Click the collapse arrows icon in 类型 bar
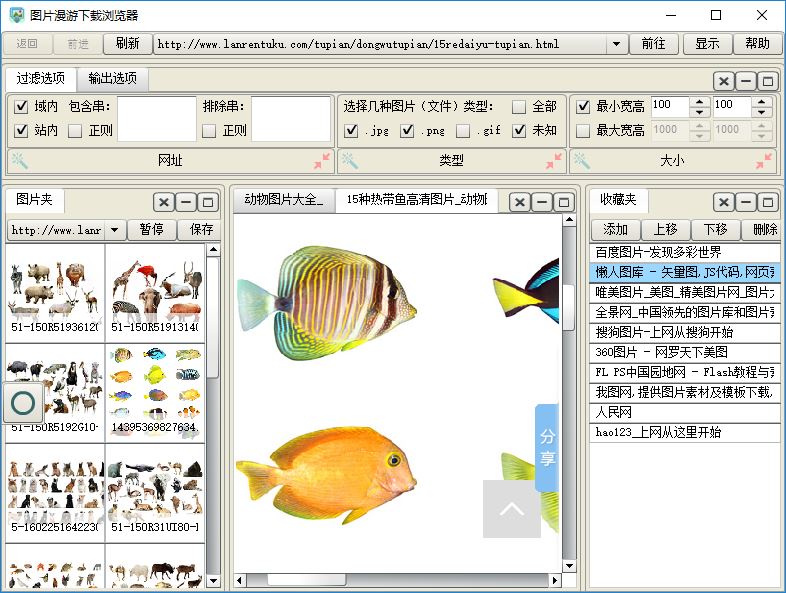Viewport: 786px width, 593px height. 553,161
